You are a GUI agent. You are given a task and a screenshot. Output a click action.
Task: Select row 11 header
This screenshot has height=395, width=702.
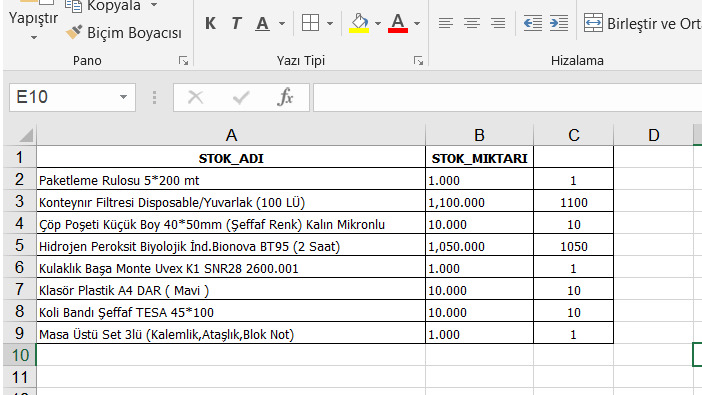click(20, 377)
